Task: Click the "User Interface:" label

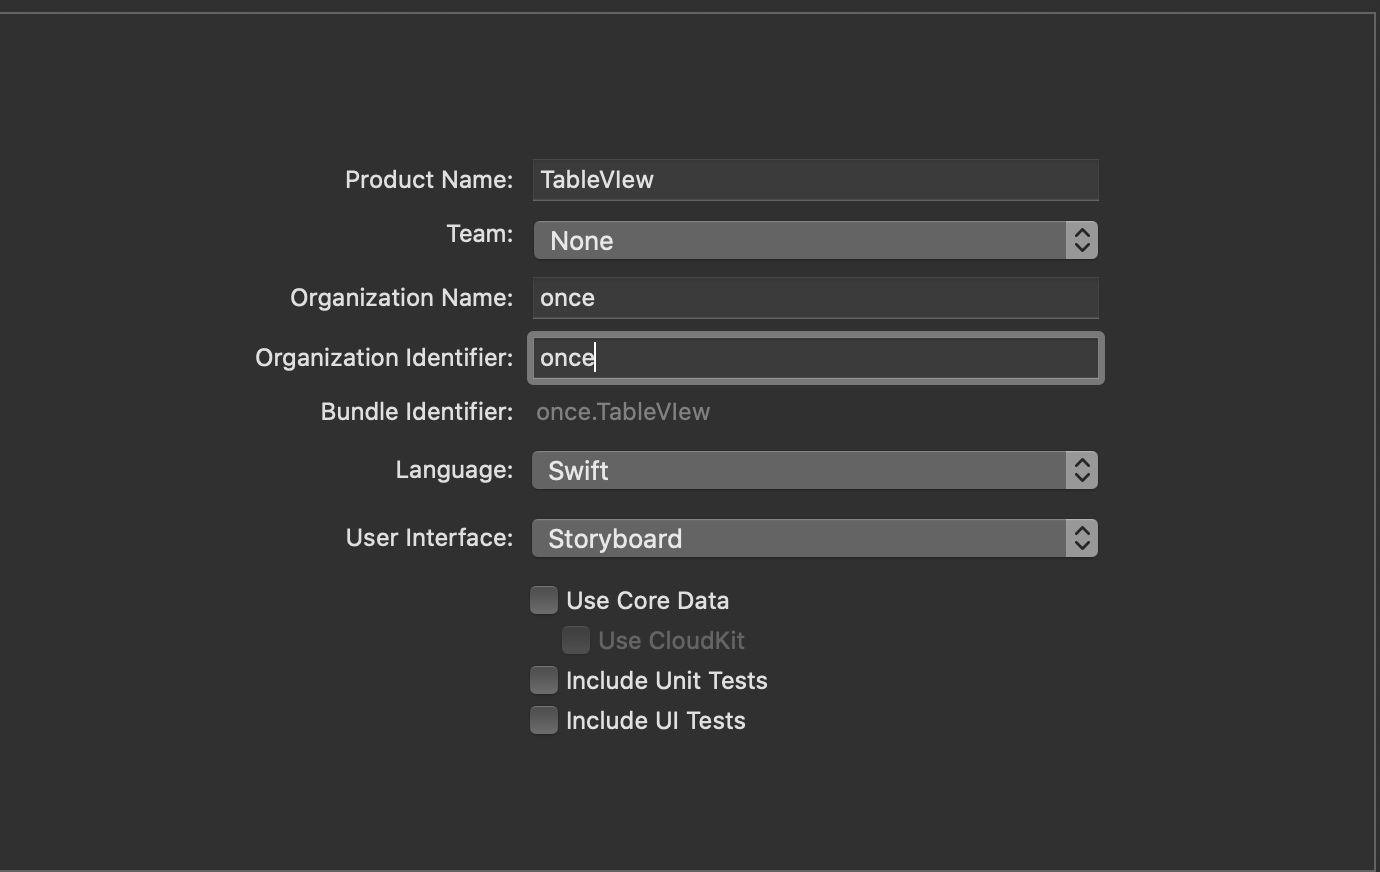Action: click(x=429, y=538)
